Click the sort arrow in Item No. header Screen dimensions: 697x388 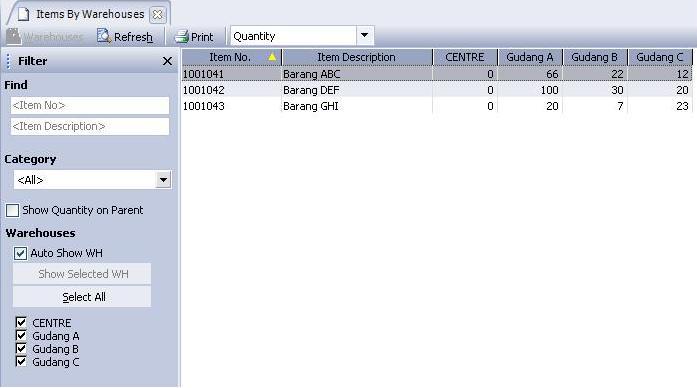272,57
